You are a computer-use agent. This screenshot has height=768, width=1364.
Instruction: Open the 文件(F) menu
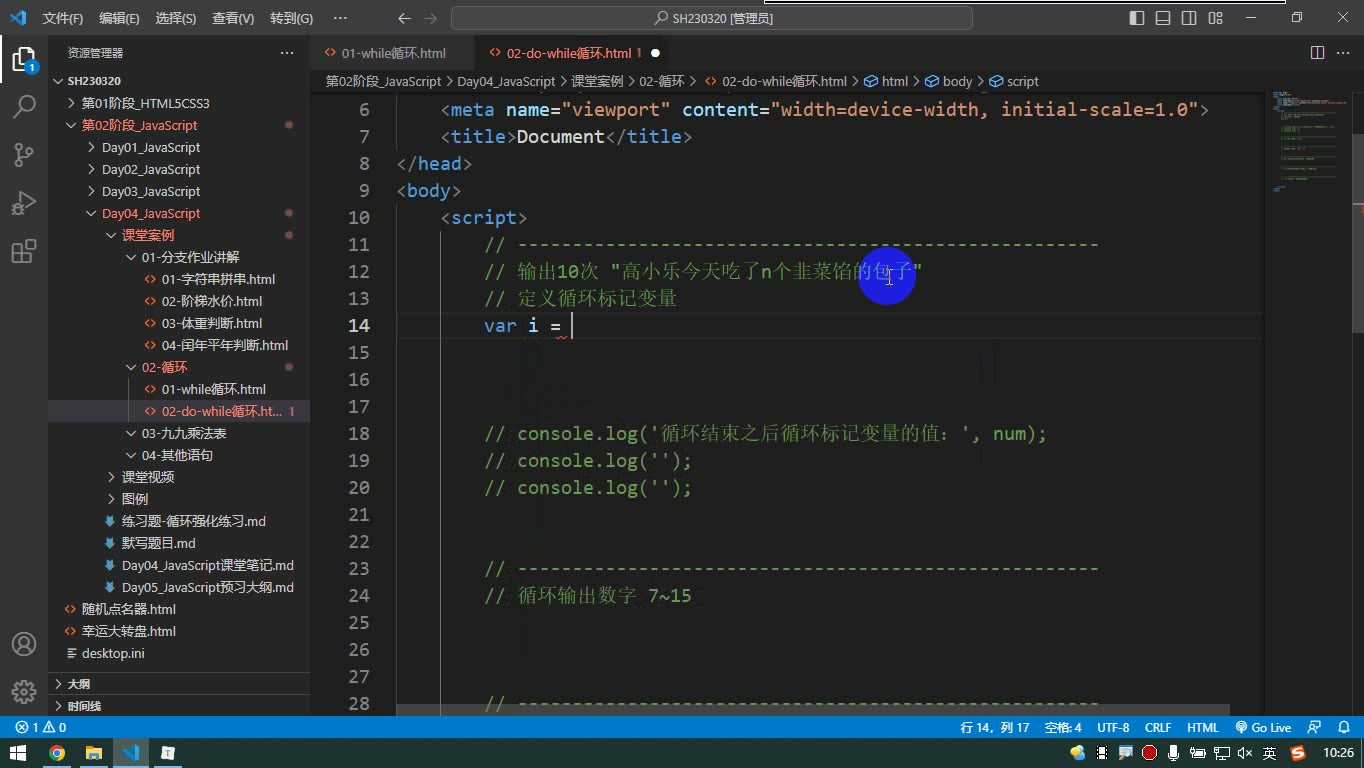click(63, 18)
